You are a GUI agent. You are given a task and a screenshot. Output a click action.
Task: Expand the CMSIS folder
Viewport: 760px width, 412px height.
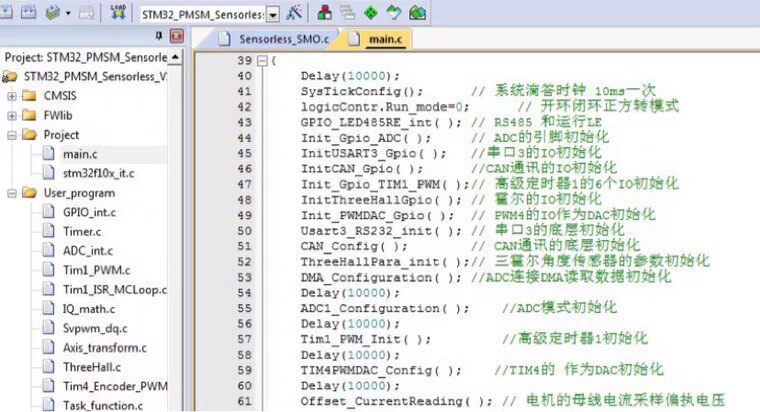click(12, 96)
